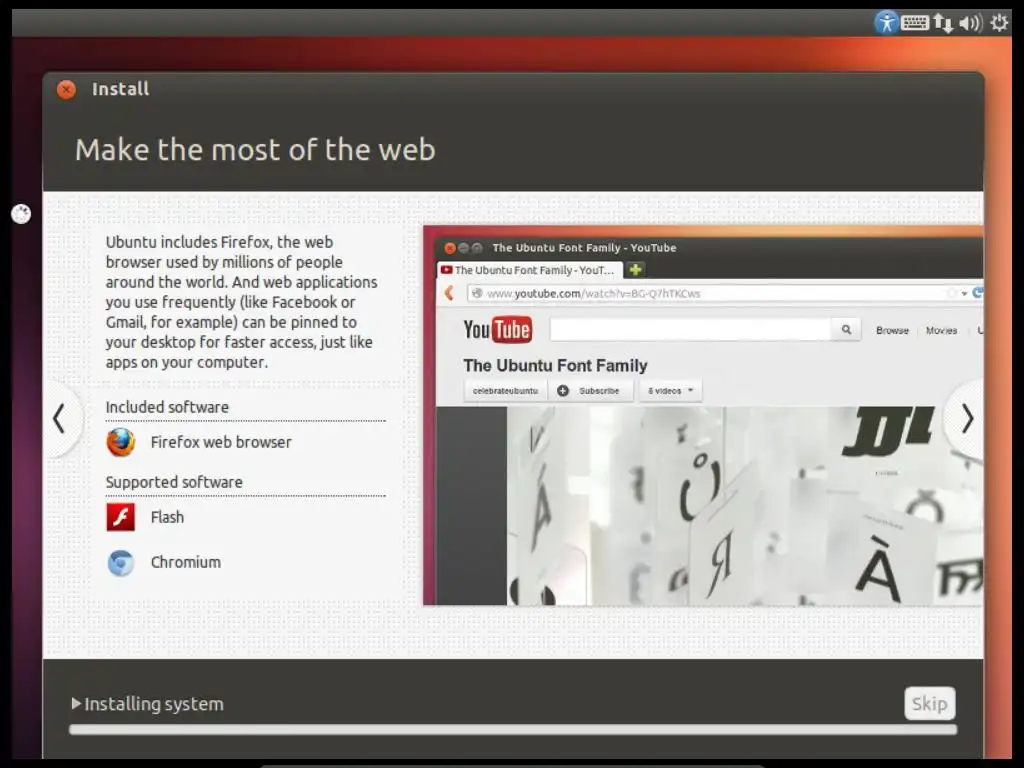Click the celebrateubuntu channel button
The image size is (1024, 768).
point(505,391)
